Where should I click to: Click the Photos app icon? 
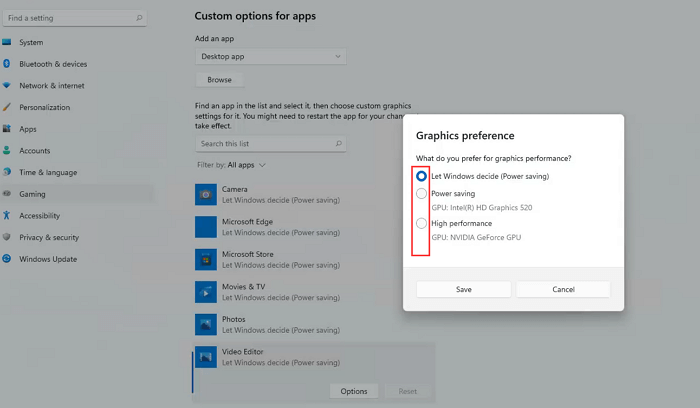tap(206, 325)
